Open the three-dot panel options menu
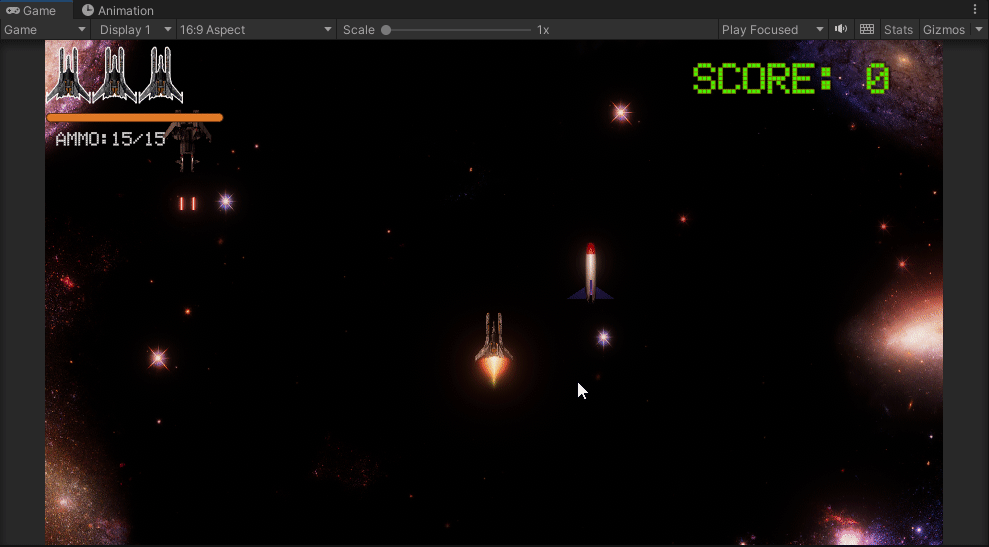Viewport: 989px width, 547px height. [975, 9]
